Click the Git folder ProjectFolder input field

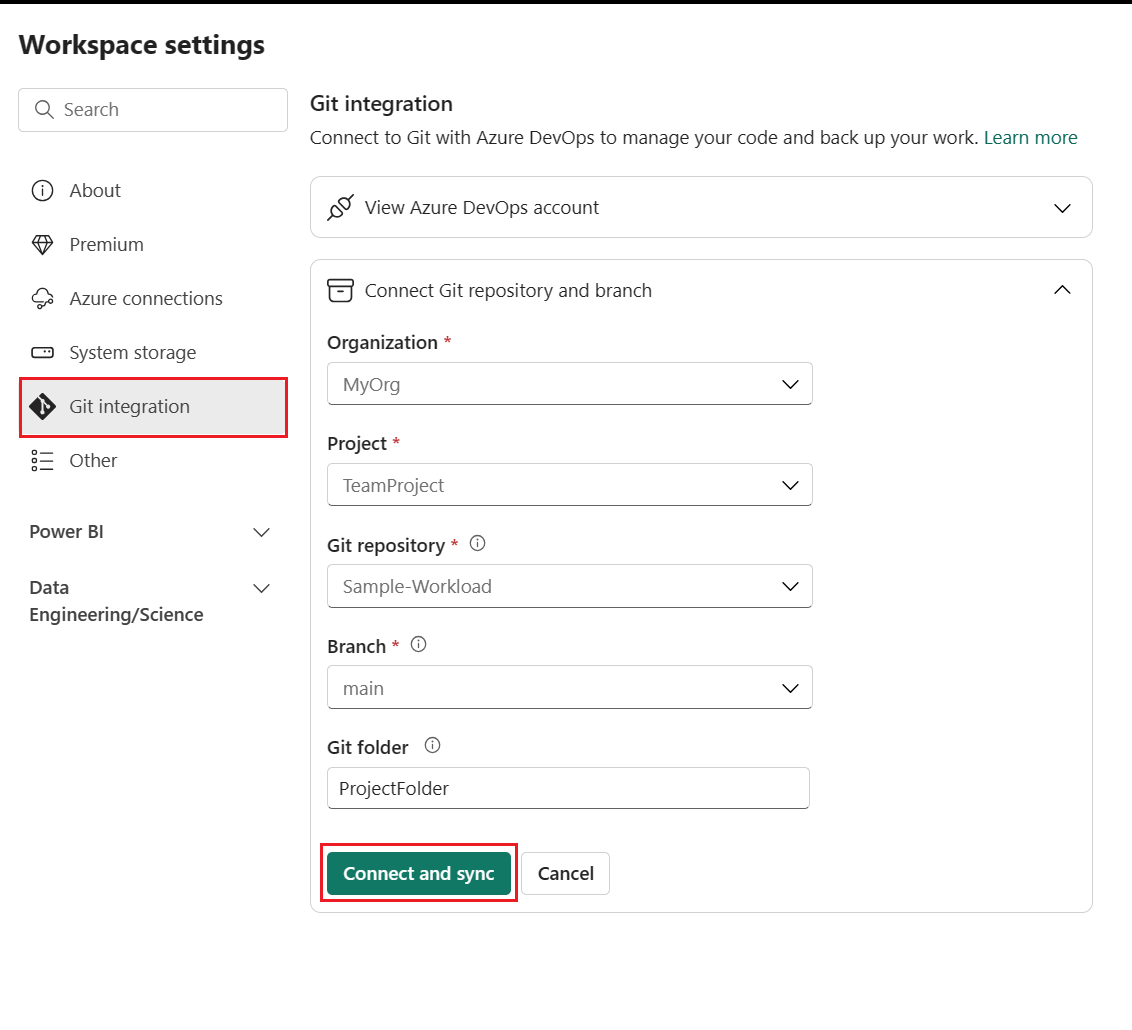(x=568, y=788)
